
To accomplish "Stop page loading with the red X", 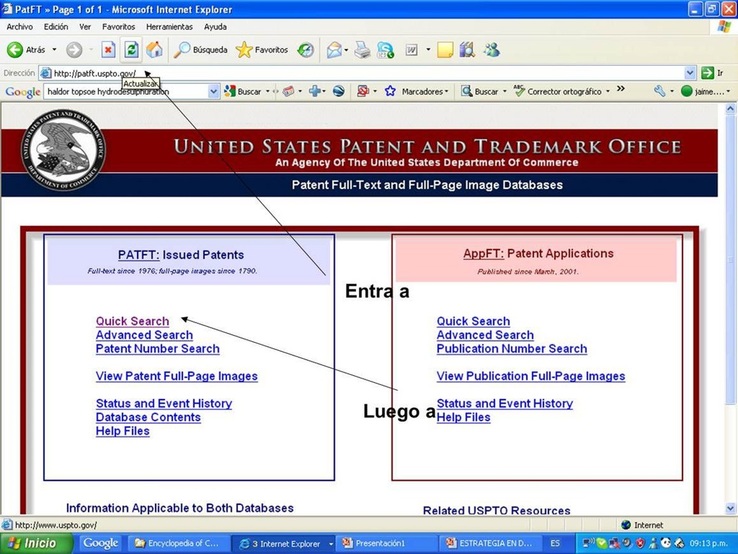I will pyautogui.click(x=108, y=49).
